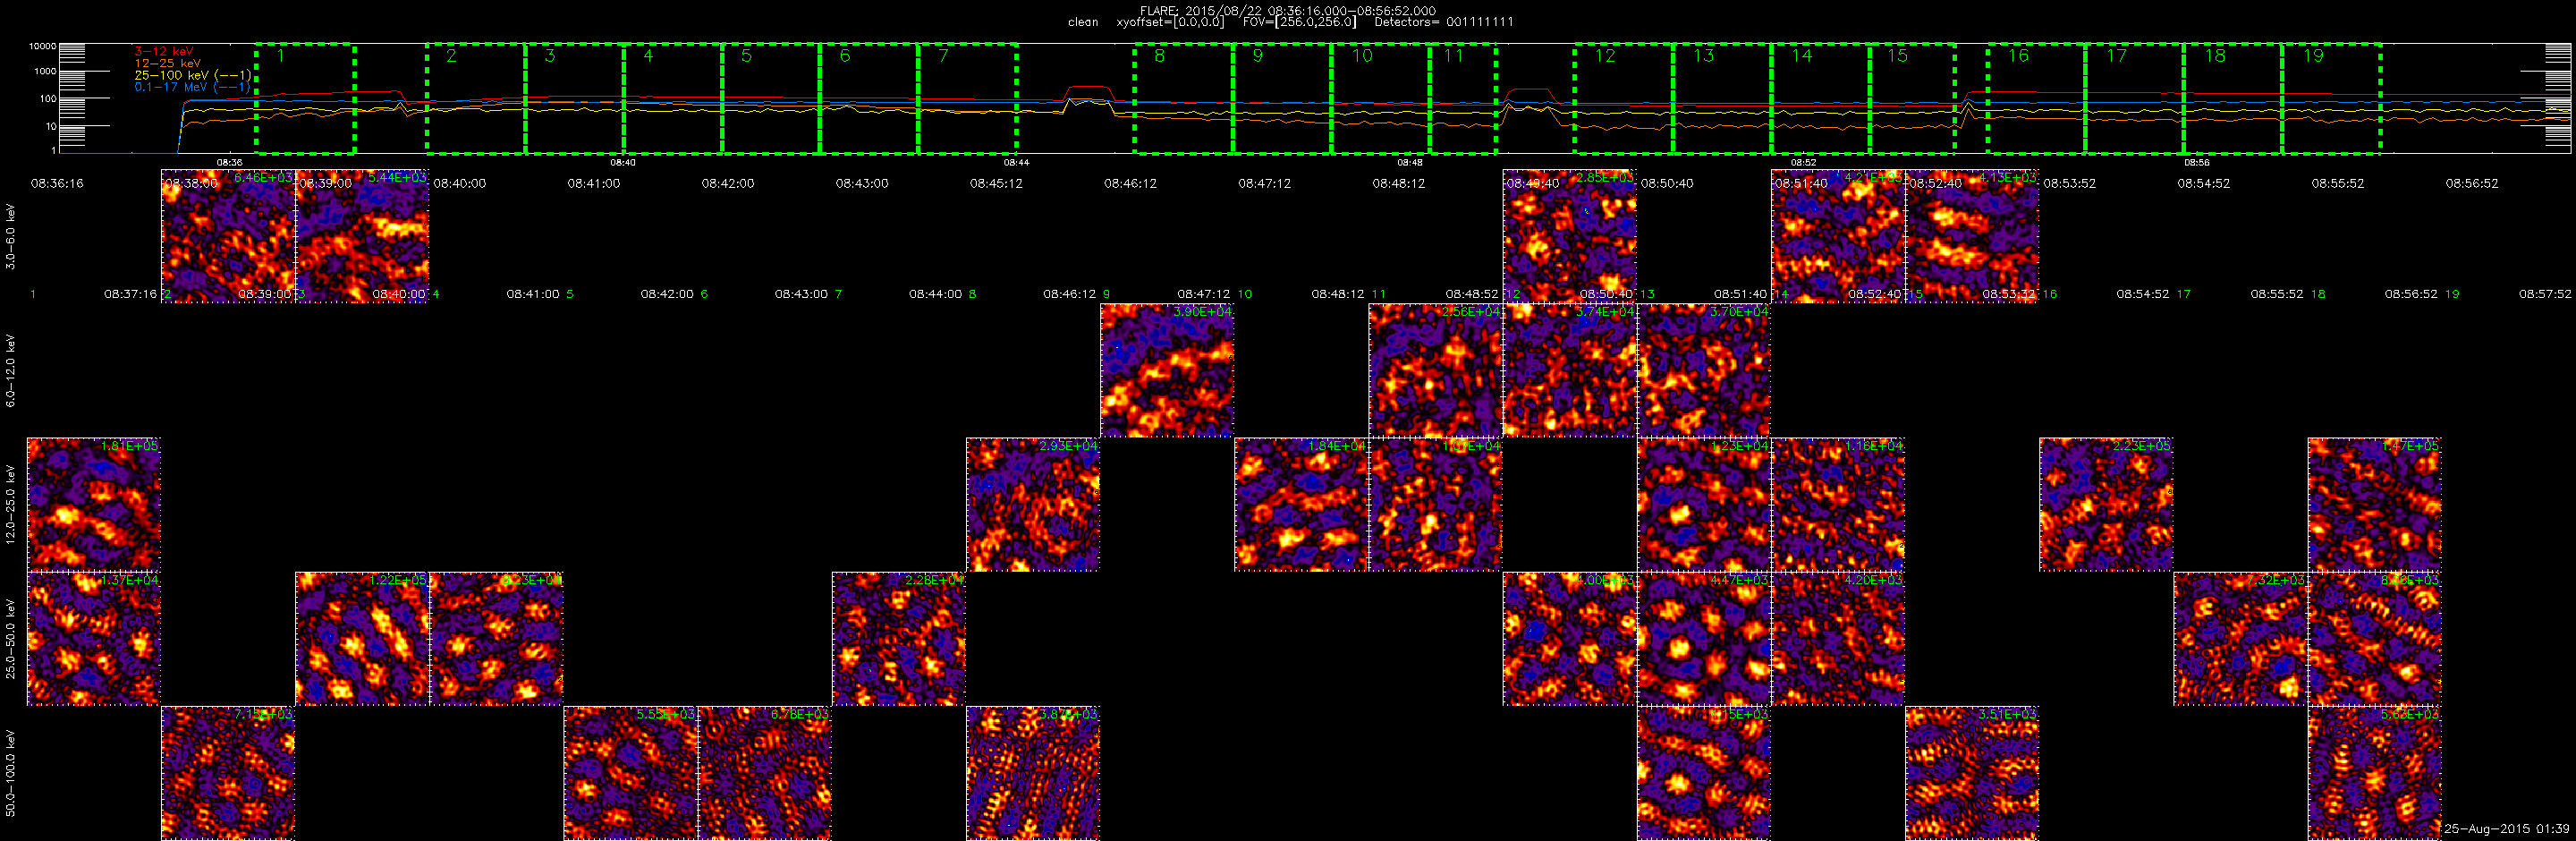Open the 6.0-12.0 keV image labeled 3.70E+04
The width and height of the screenshot is (2576, 841).
(x=1704, y=370)
